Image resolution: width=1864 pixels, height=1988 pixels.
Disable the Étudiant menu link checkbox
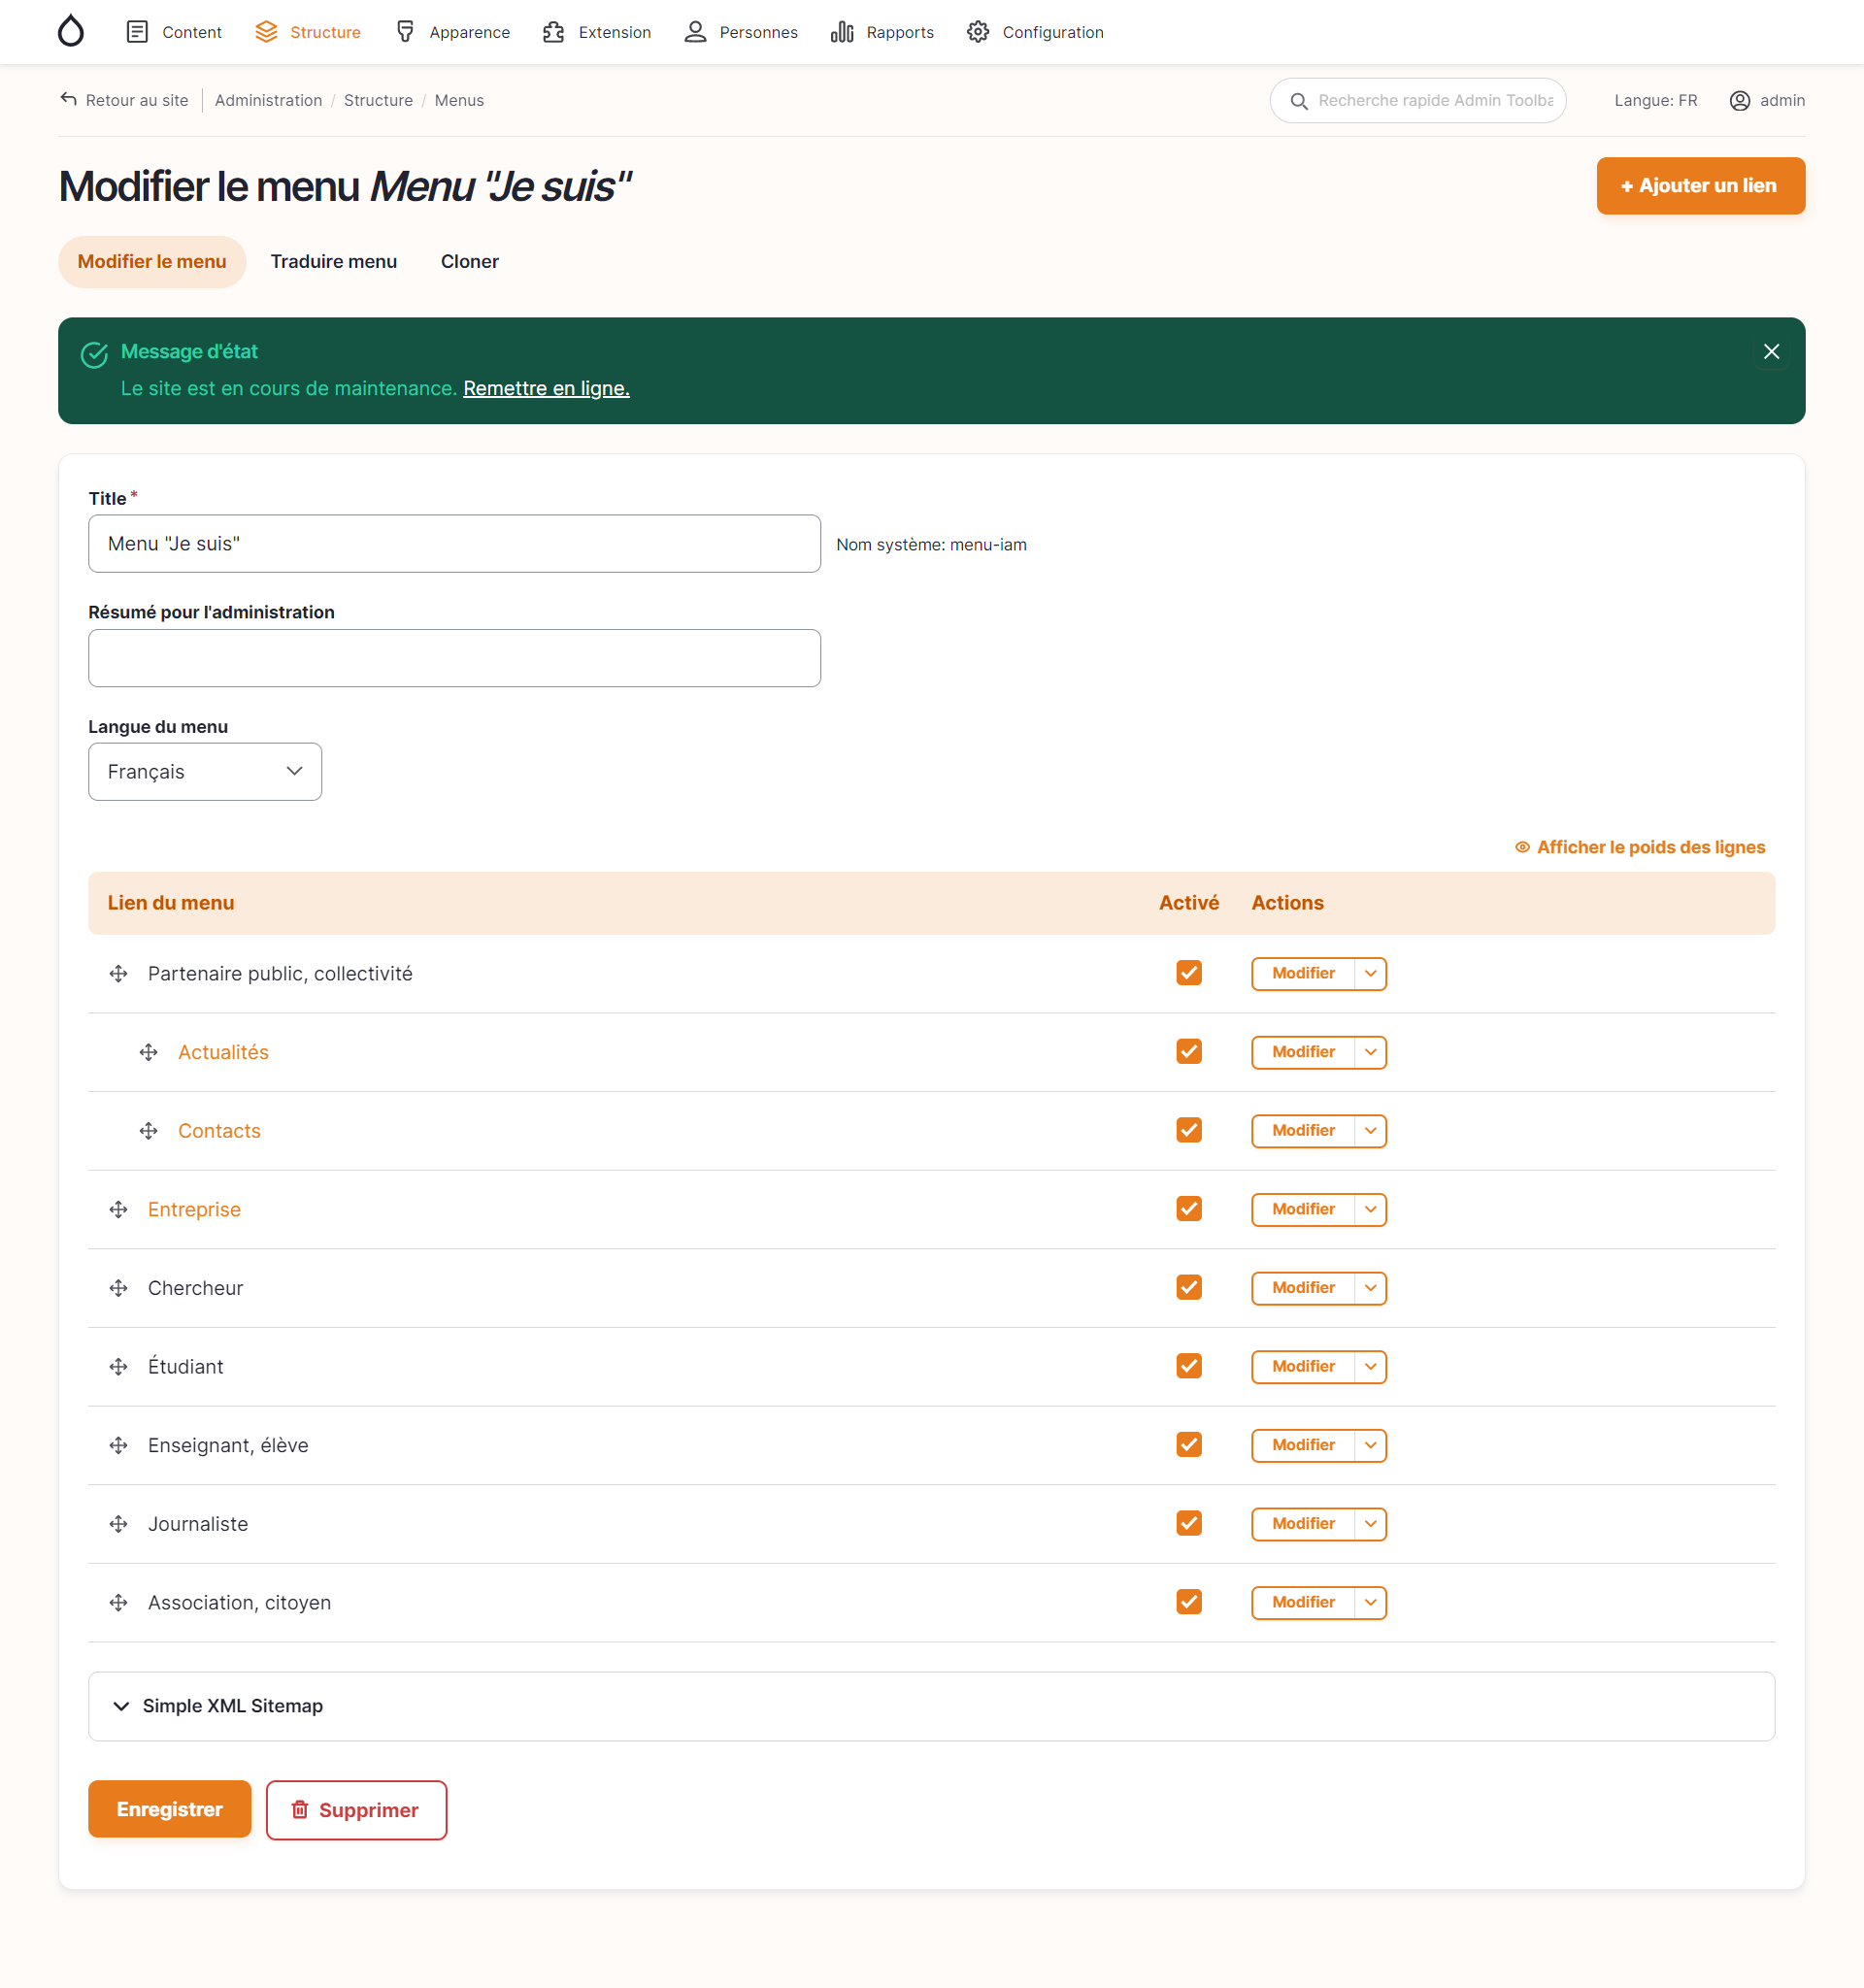(x=1189, y=1366)
